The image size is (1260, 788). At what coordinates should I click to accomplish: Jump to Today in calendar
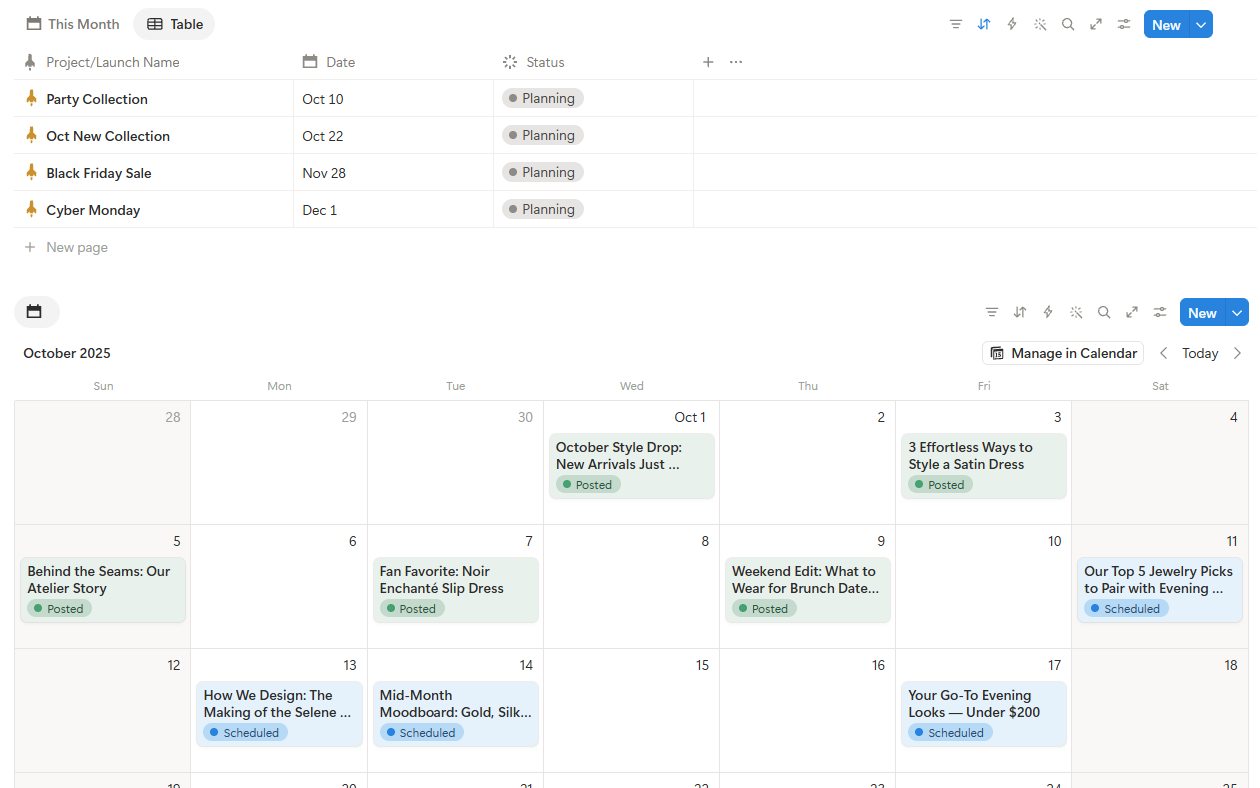(1200, 353)
